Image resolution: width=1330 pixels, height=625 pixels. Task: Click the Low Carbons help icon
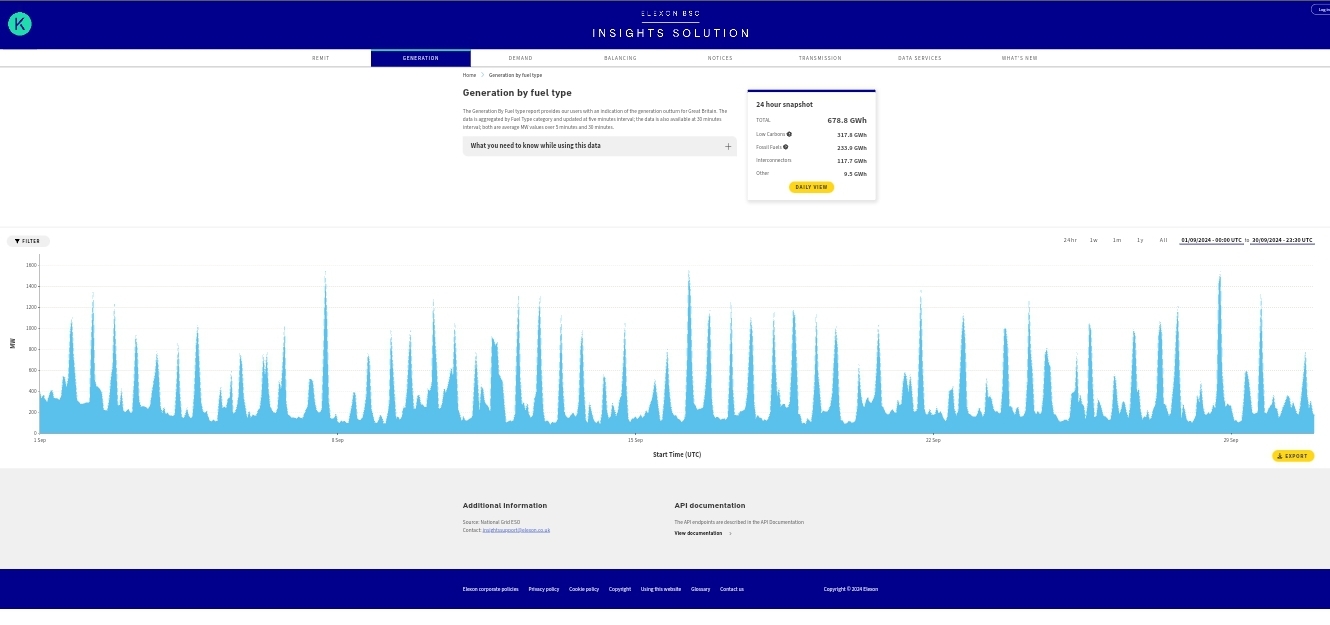[789, 134]
